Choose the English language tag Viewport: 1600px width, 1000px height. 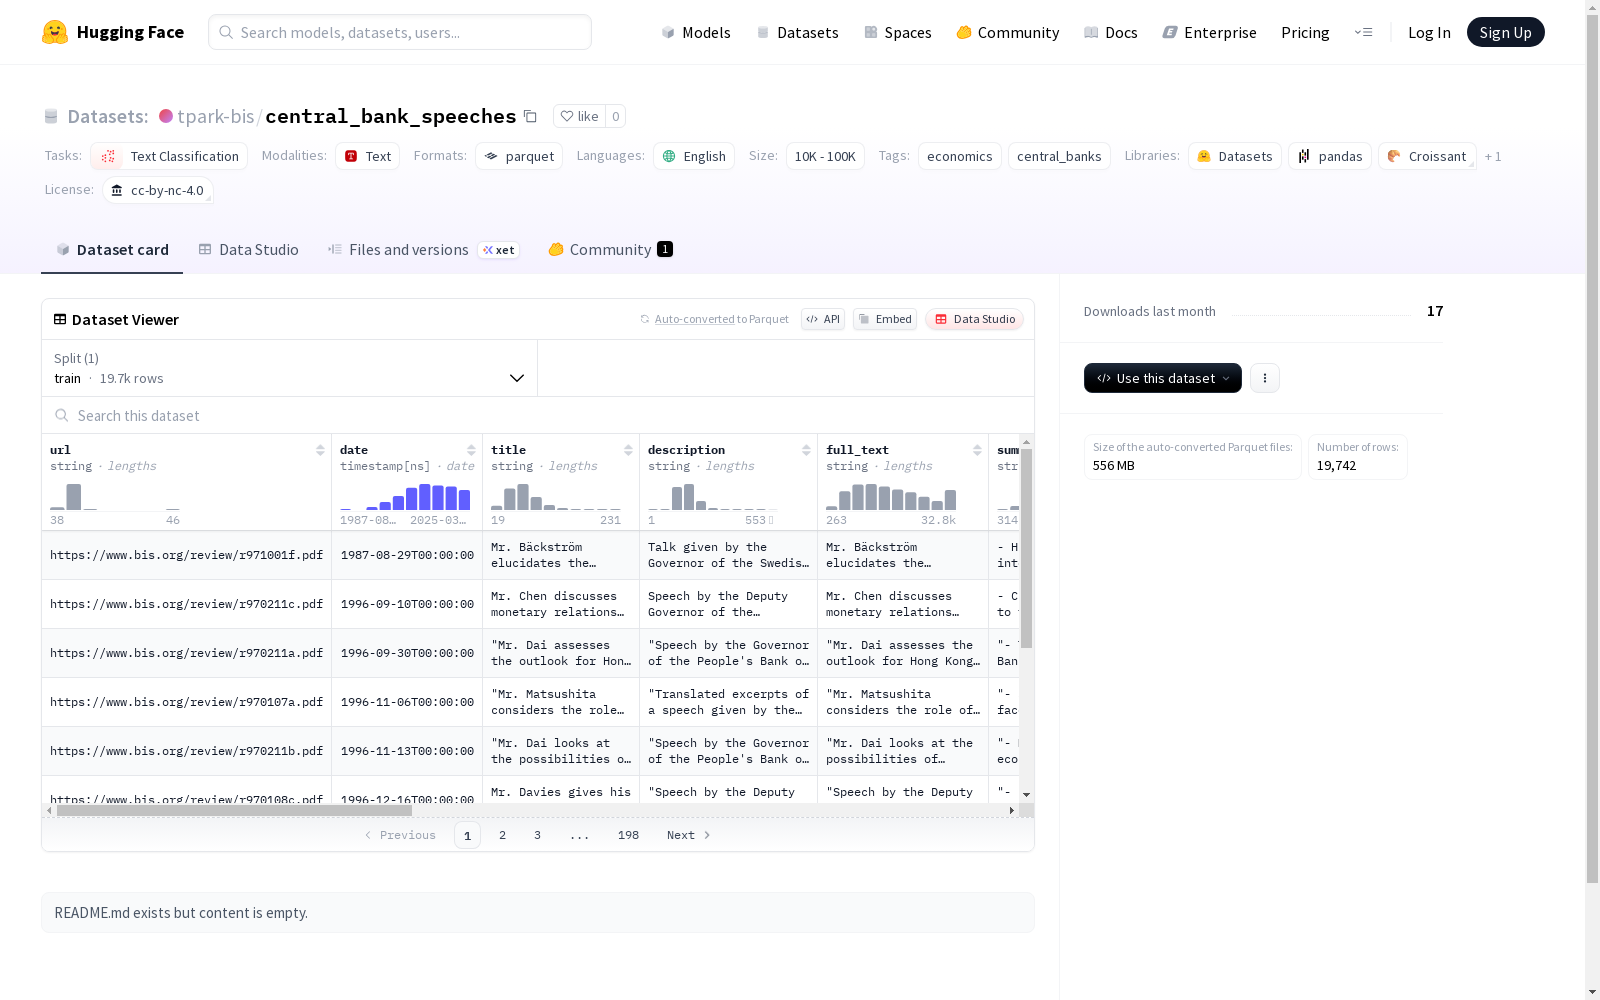tap(694, 156)
